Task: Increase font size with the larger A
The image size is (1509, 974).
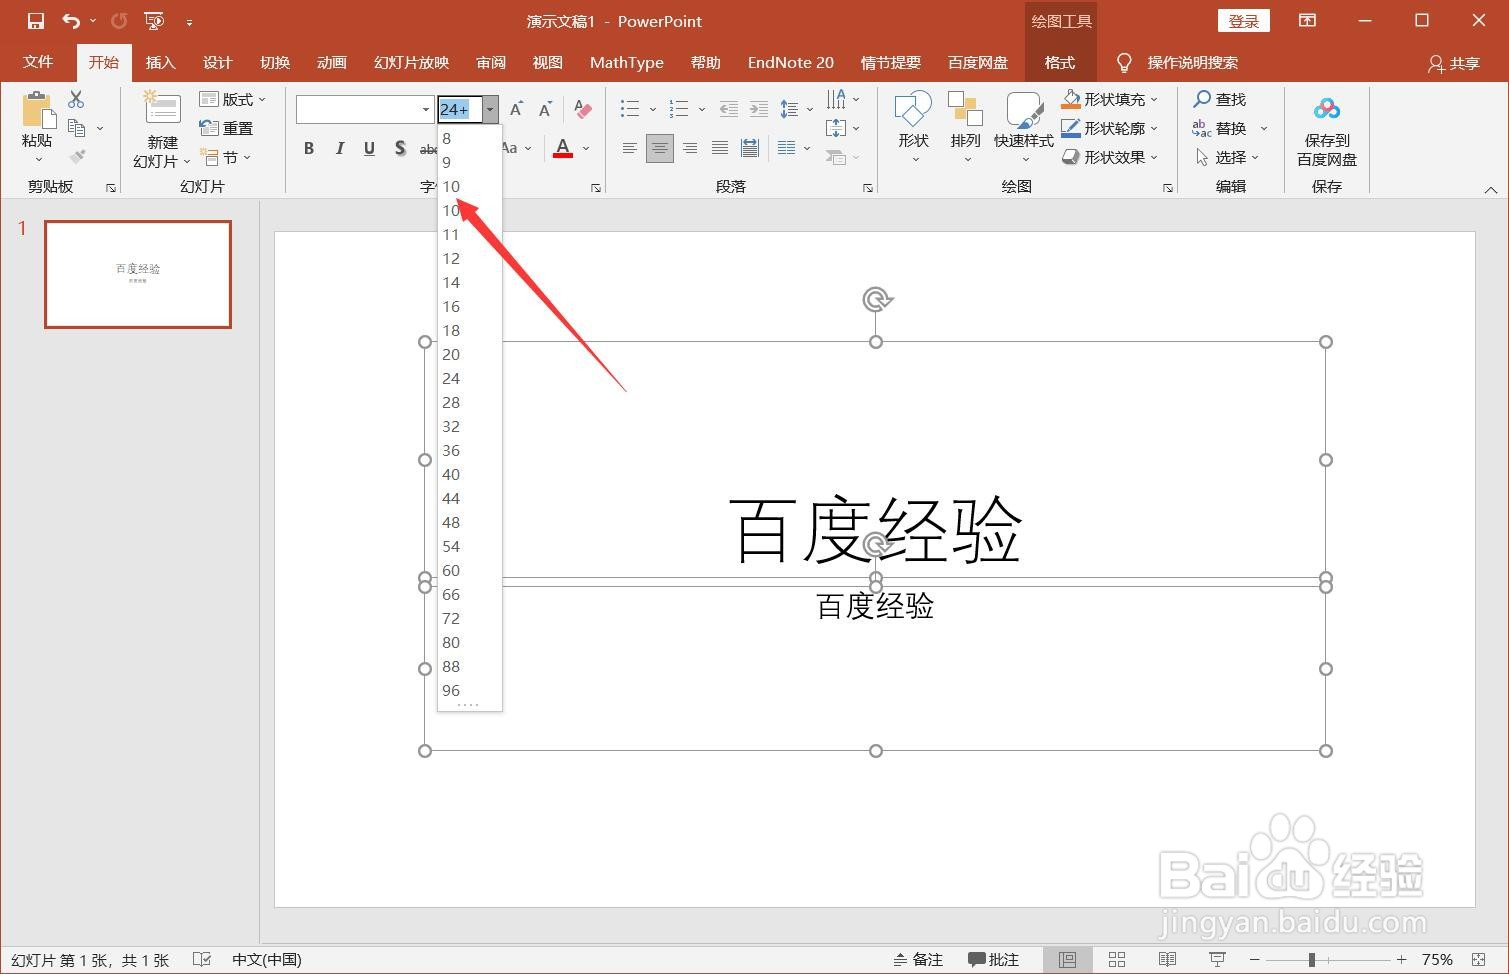Action: tap(516, 109)
